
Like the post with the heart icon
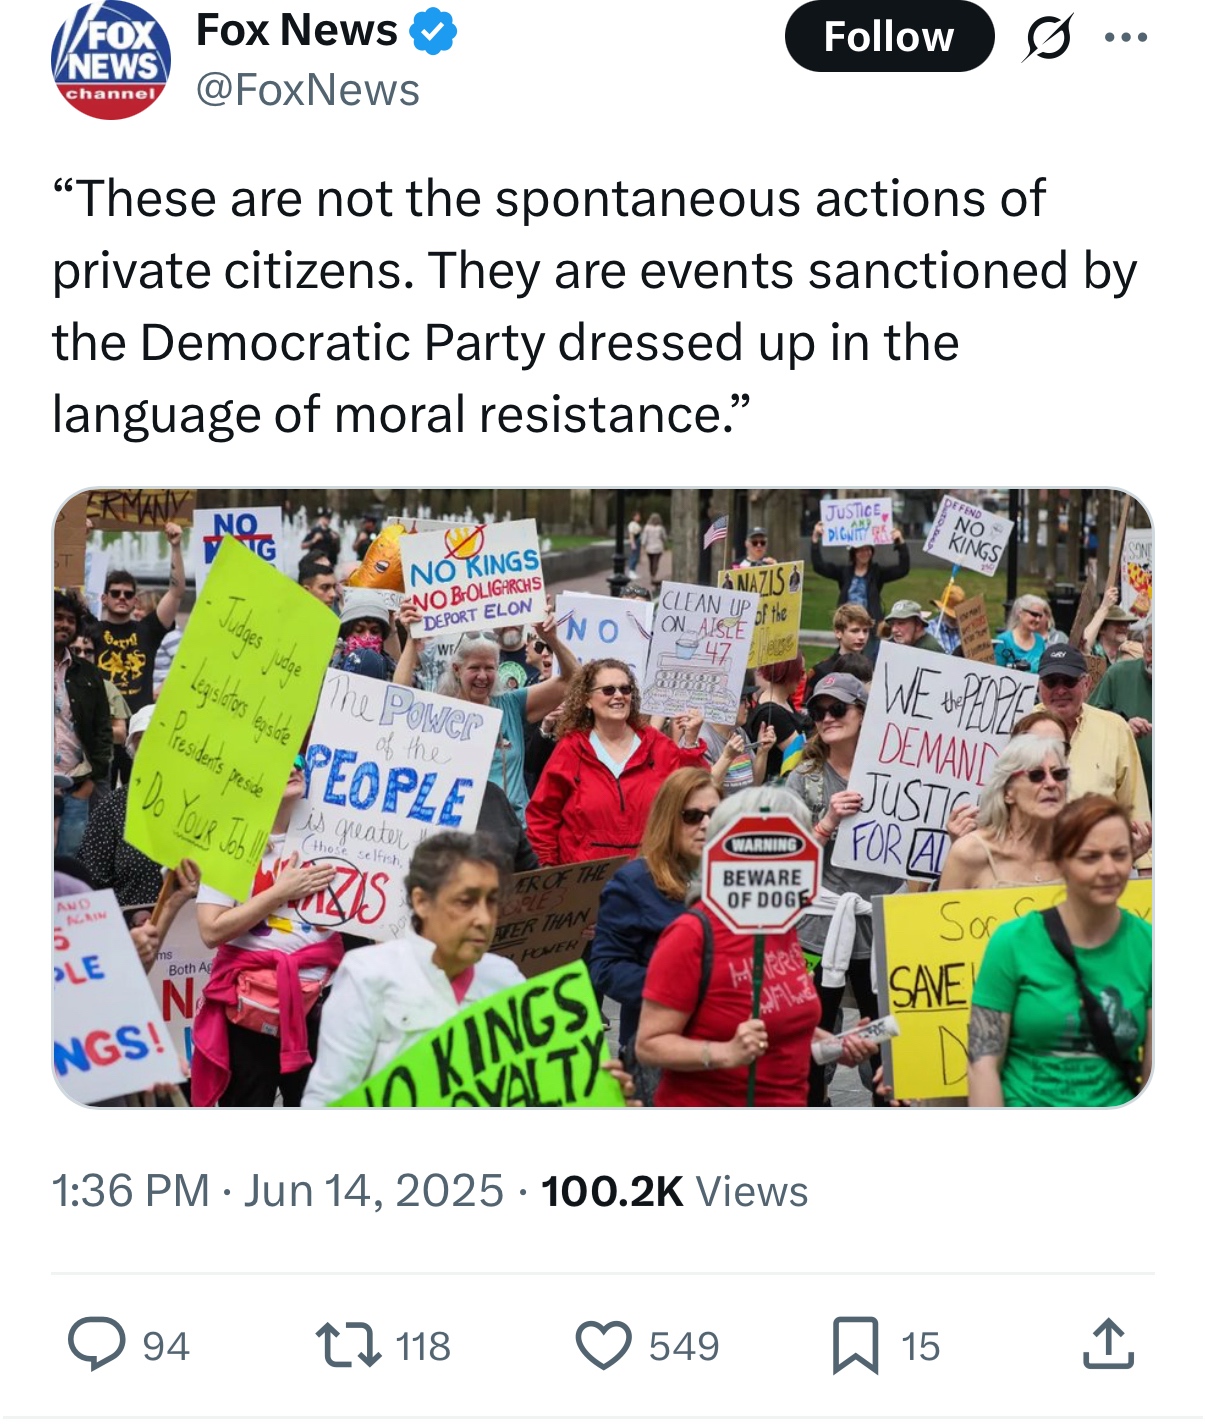[604, 1344]
